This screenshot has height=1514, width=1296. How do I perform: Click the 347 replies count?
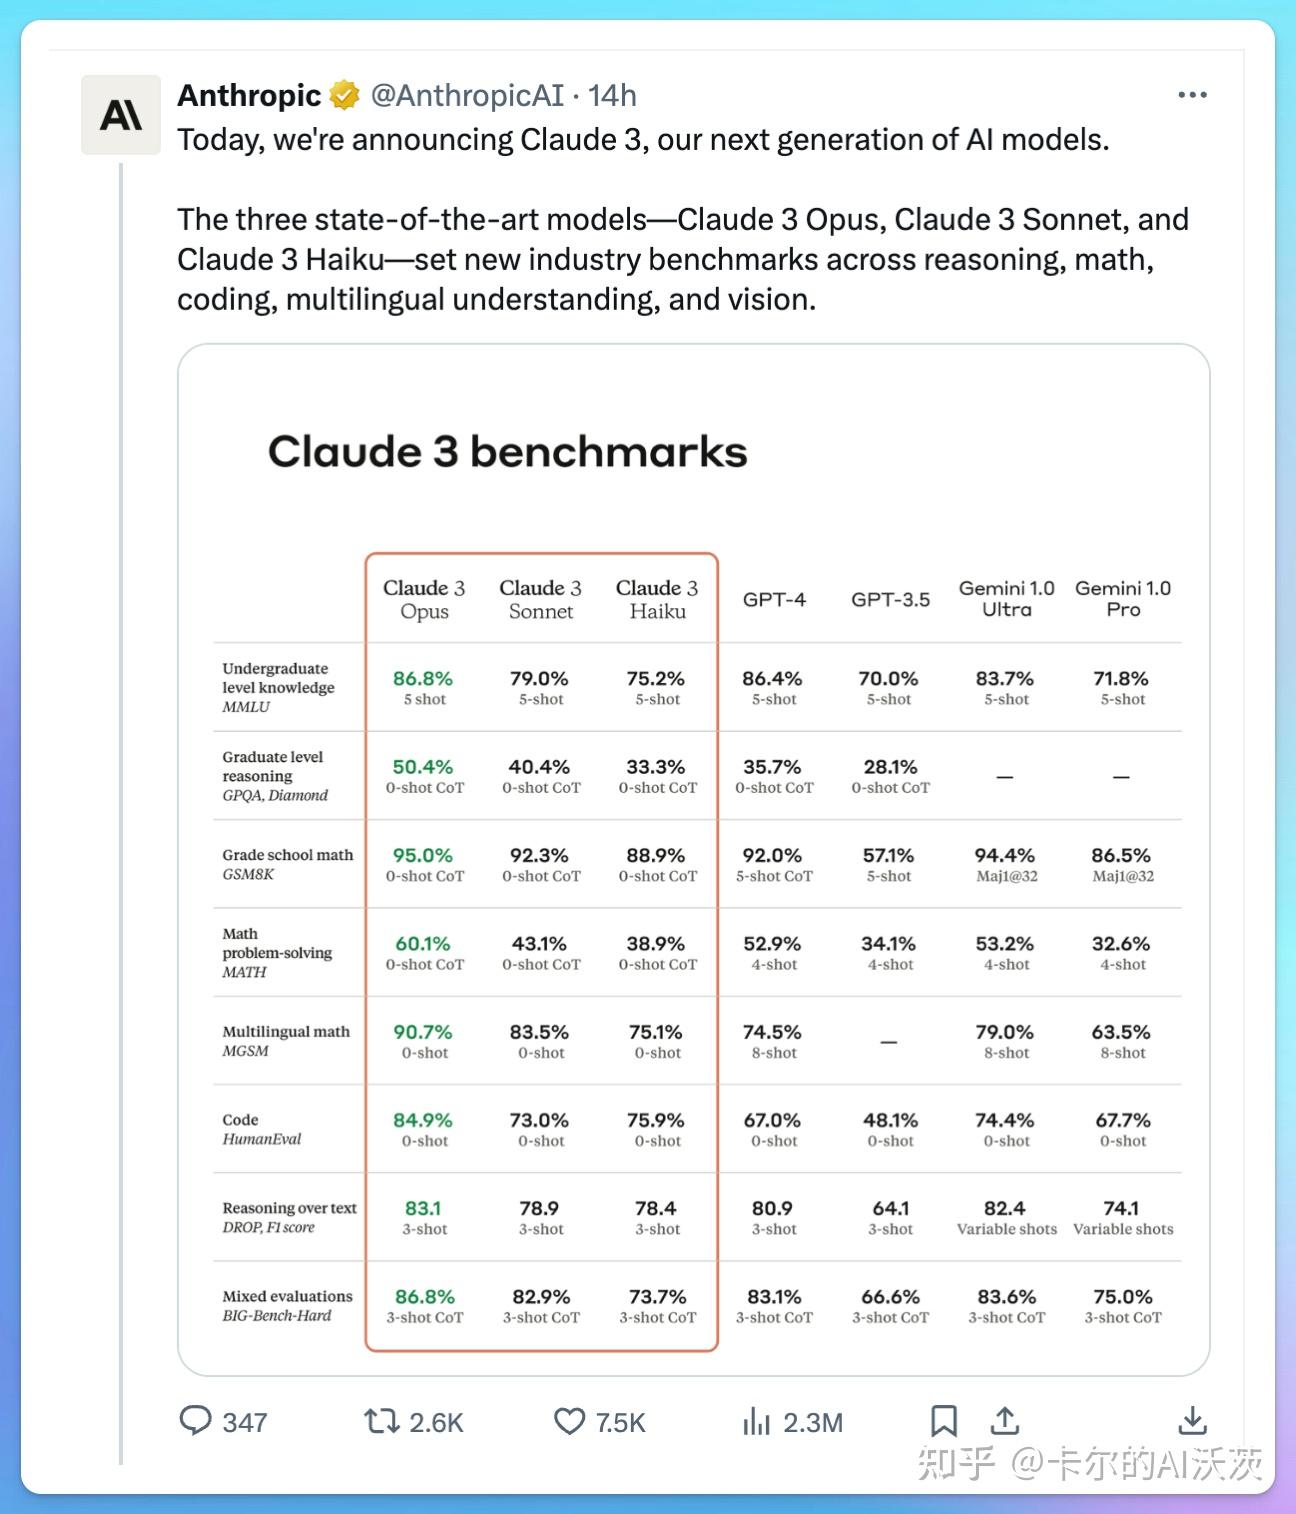(x=245, y=1422)
